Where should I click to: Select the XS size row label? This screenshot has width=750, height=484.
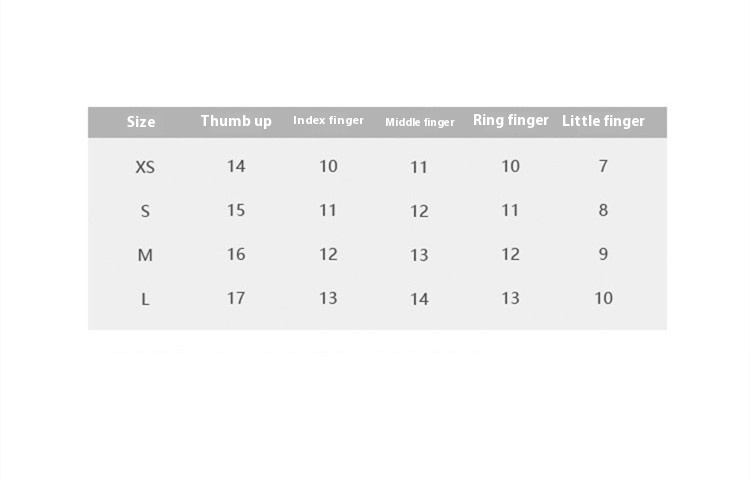coord(145,167)
